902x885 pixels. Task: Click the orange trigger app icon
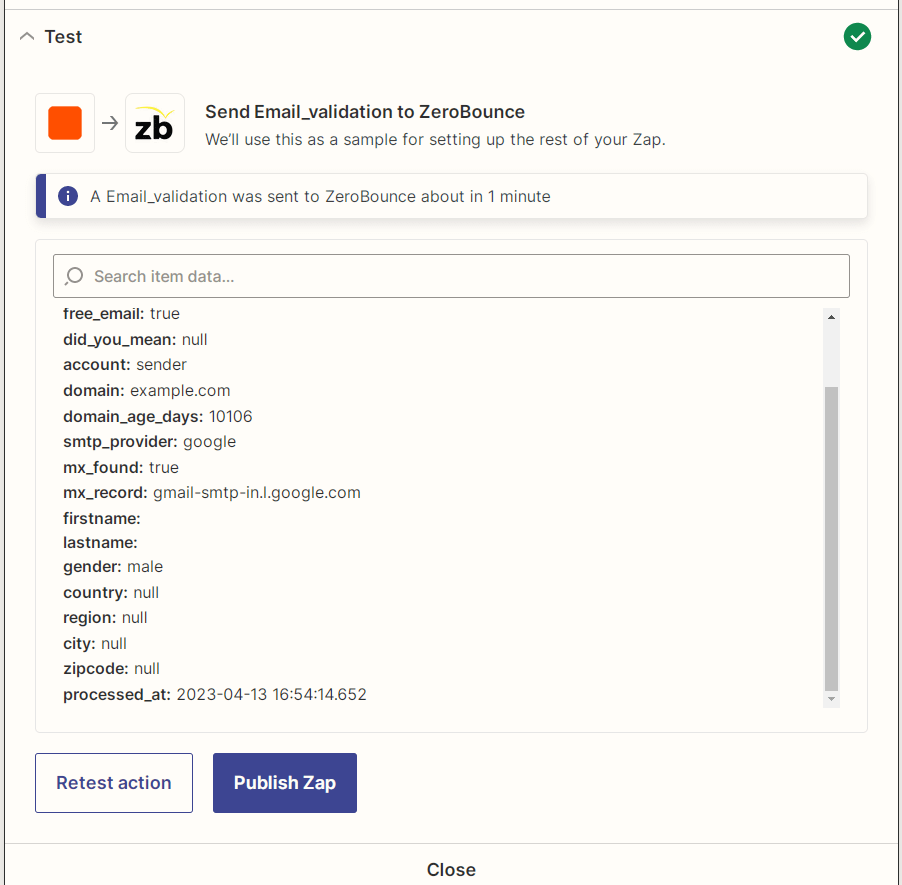(x=64, y=122)
